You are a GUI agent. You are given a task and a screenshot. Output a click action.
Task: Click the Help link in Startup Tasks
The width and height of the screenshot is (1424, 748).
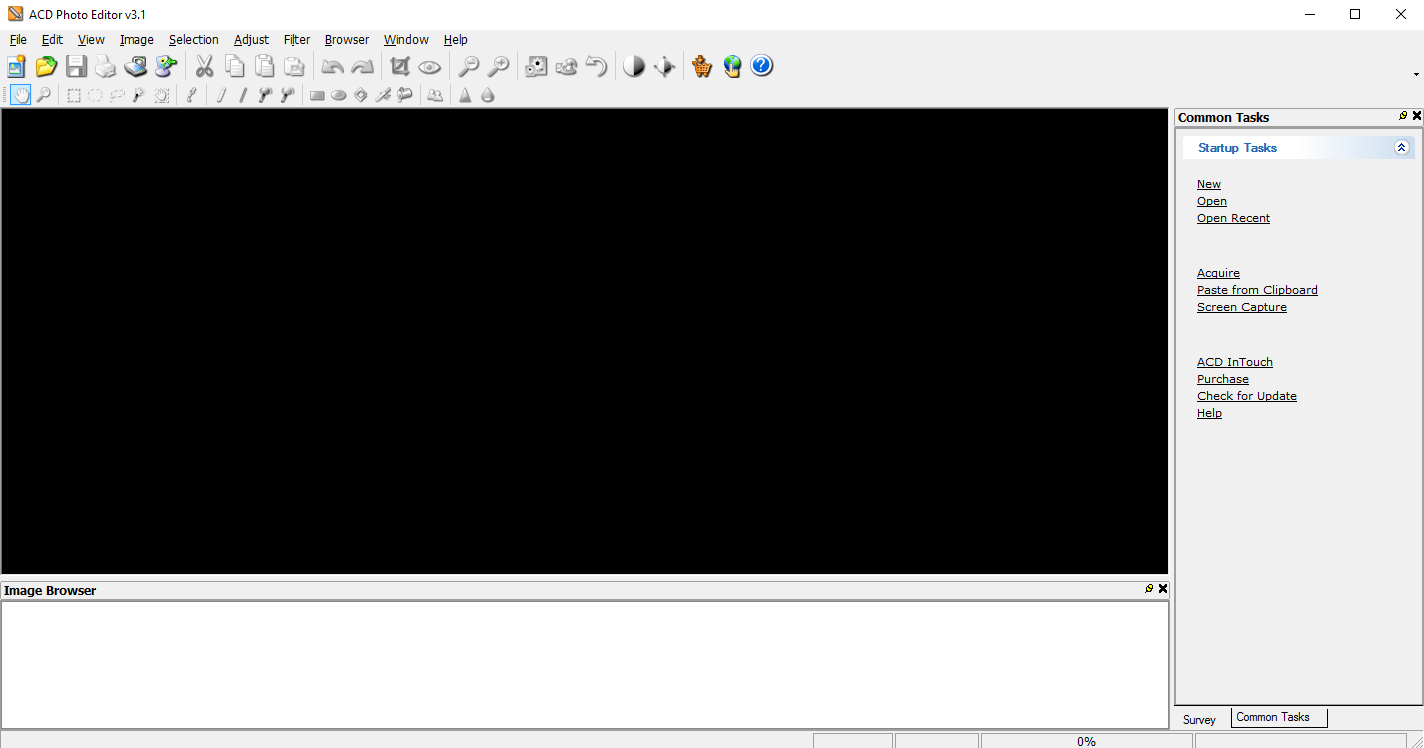pos(1209,413)
